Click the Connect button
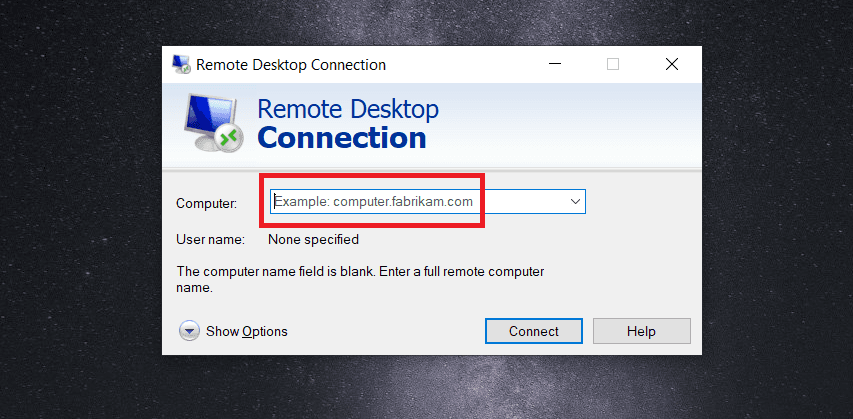Viewport: 853px width, 419px height. pyautogui.click(x=534, y=331)
